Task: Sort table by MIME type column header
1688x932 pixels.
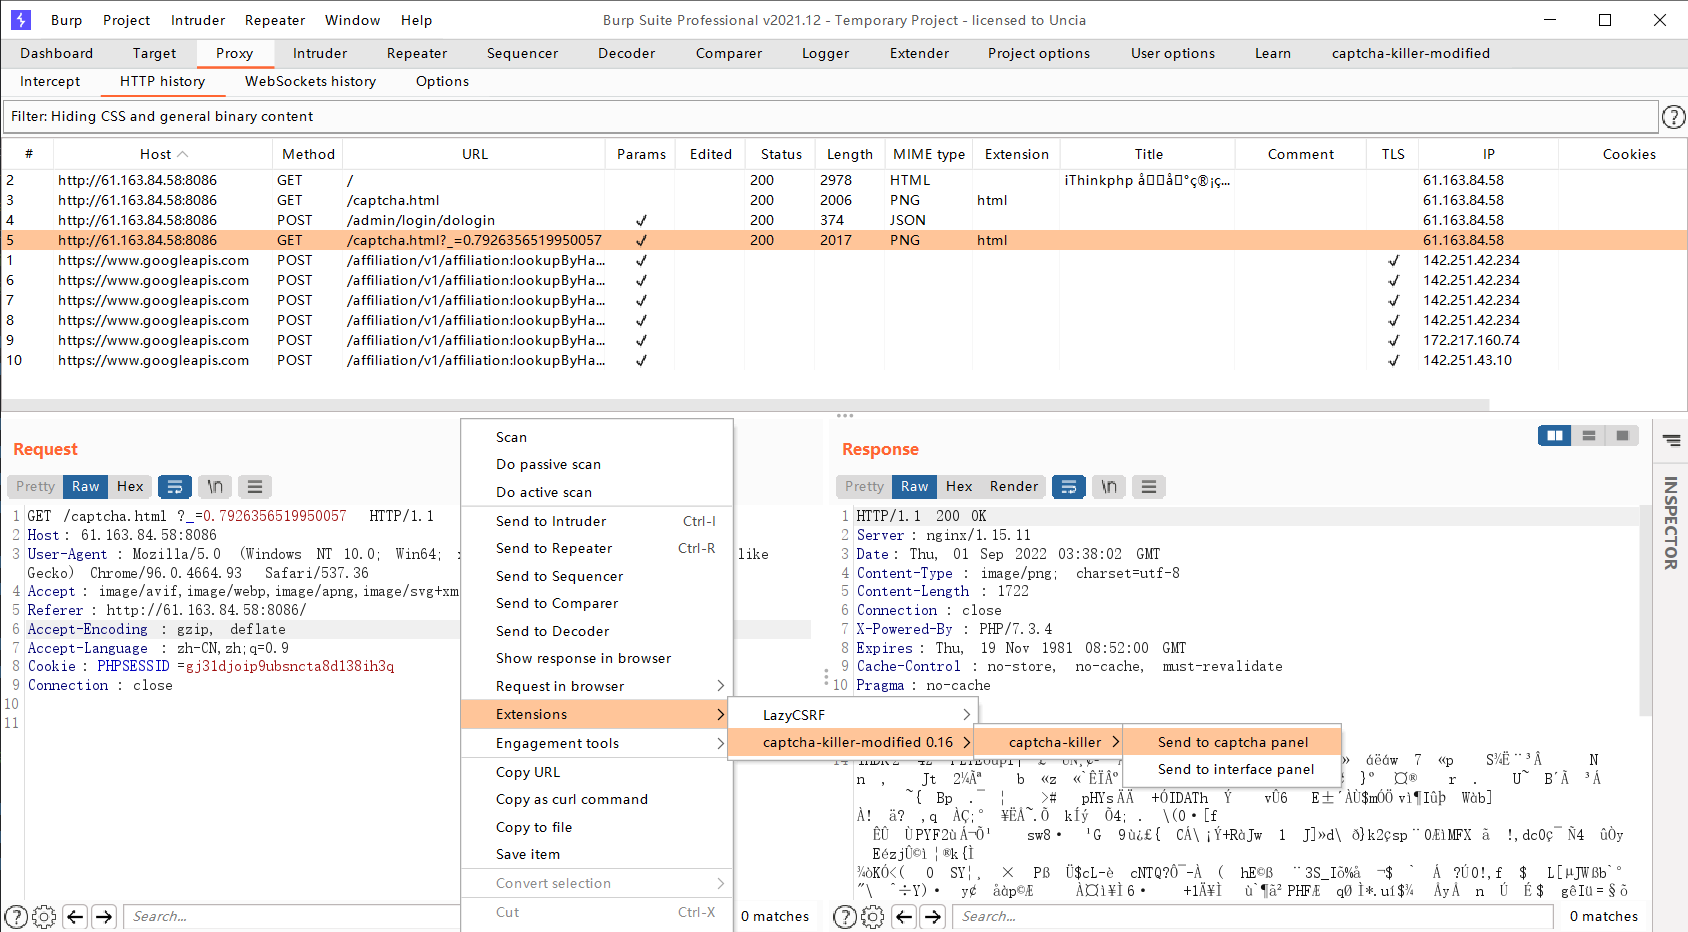Action: click(x=928, y=154)
